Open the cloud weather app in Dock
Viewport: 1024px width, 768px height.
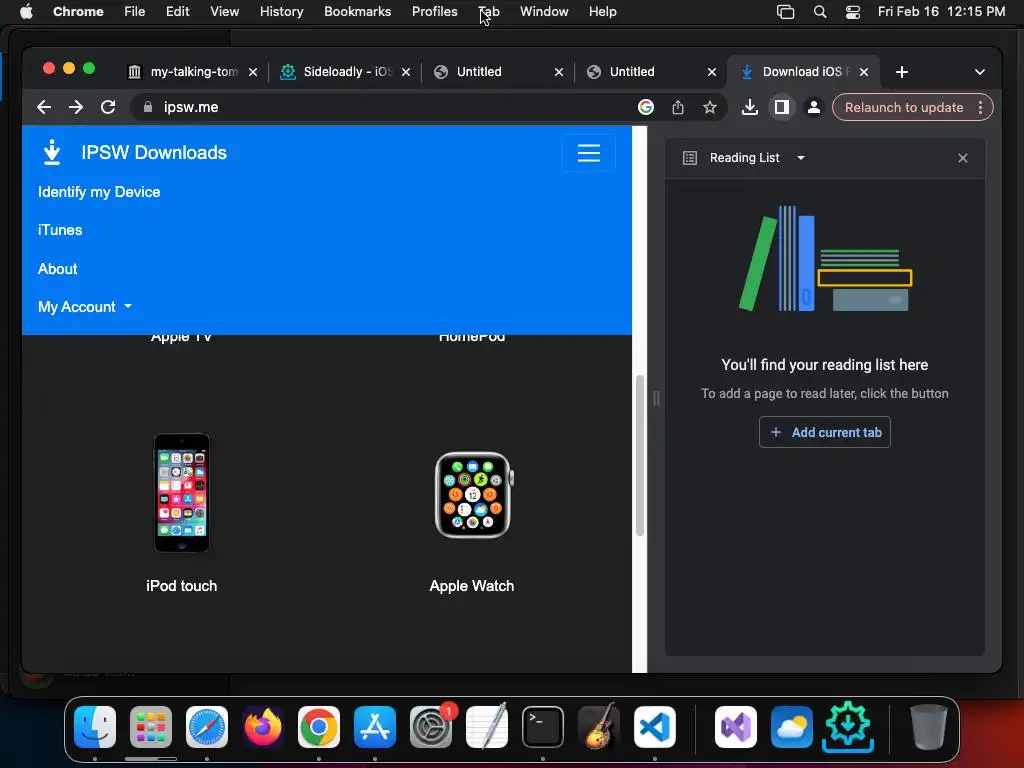pyautogui.click(x=792, y=727)
